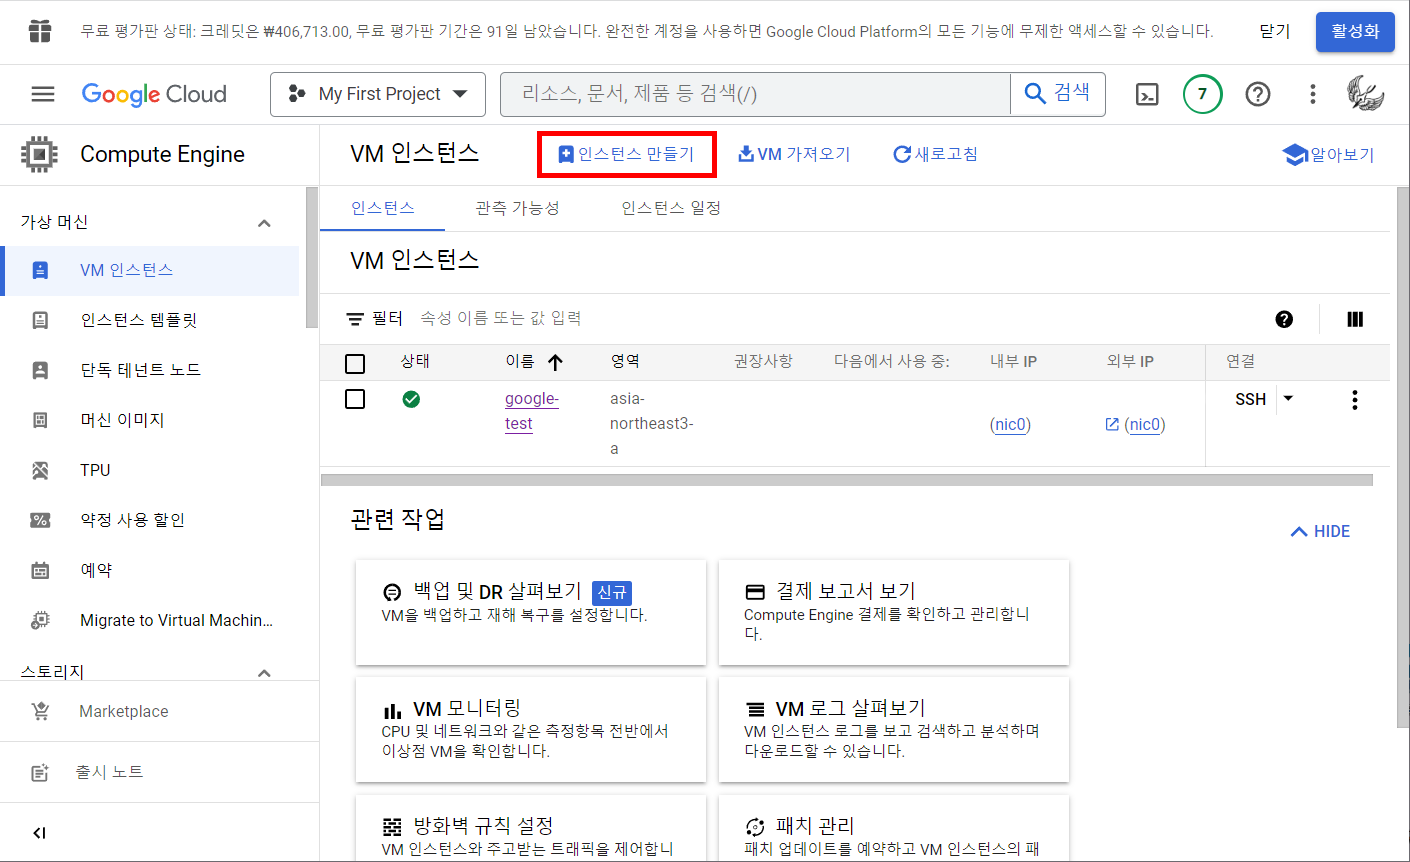Click the Google Cloud logo
1410x862 pixels.
pos(154,94)
